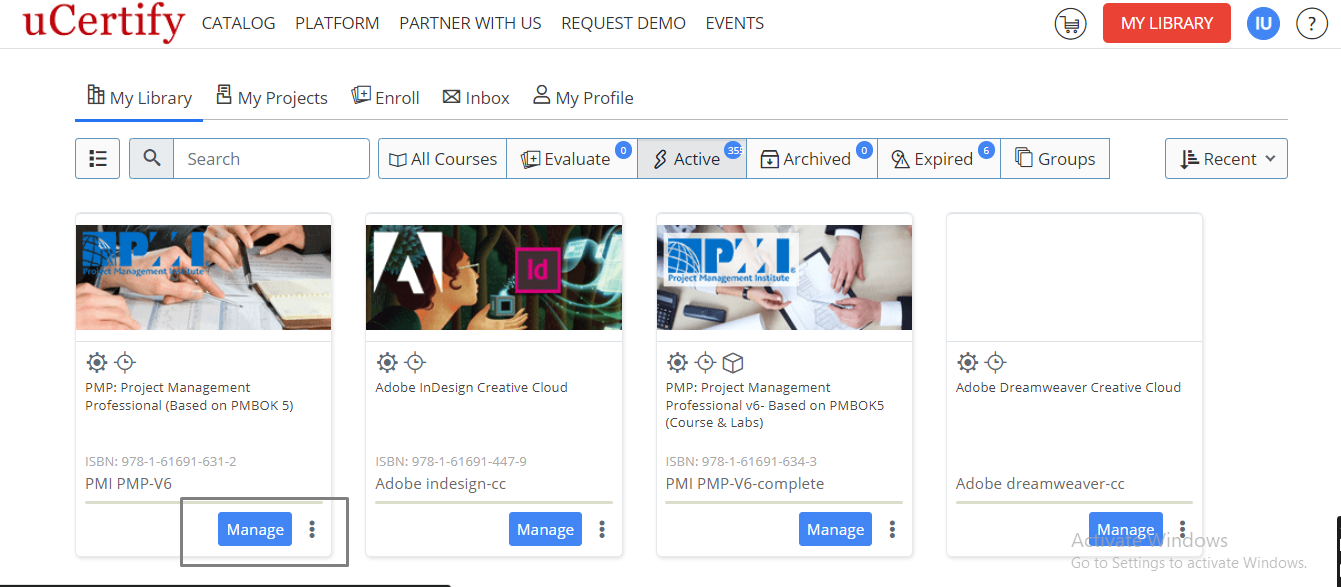1341x587 pixels.
Task: Click the red MY LIBRARY button
Action: click(x=1166, y=23)
